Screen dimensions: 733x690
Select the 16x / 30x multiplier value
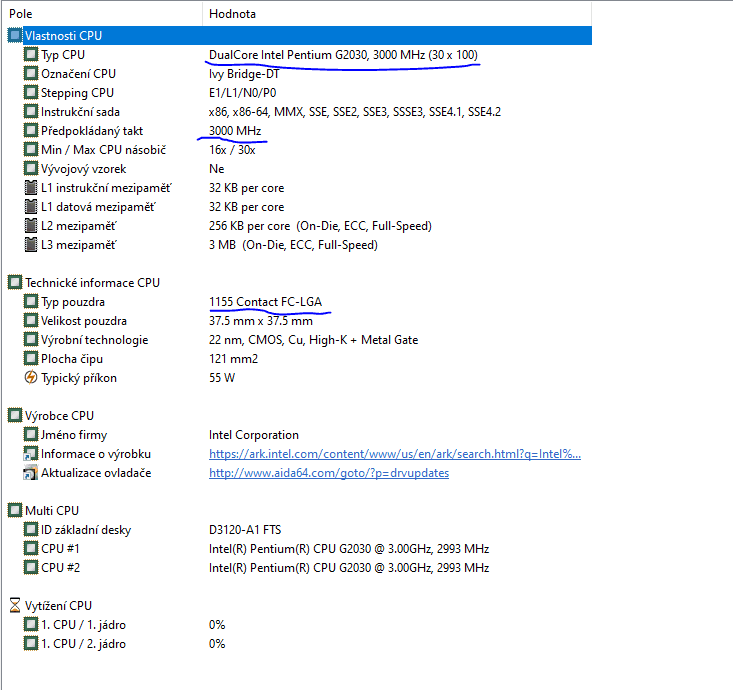pos(232,150)
